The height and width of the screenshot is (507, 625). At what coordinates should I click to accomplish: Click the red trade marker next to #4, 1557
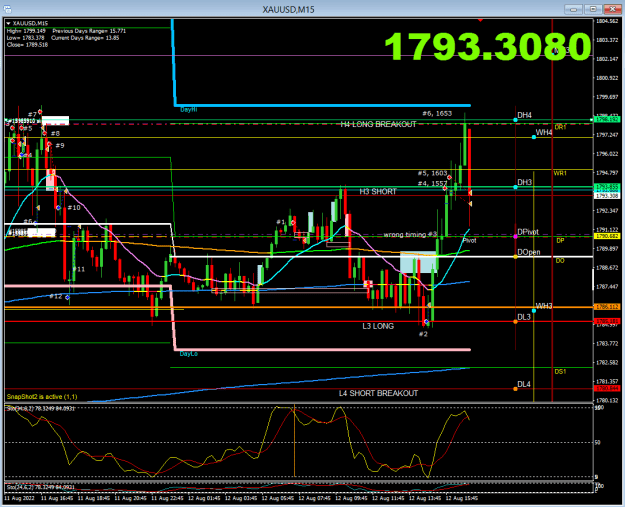point(444,188)
